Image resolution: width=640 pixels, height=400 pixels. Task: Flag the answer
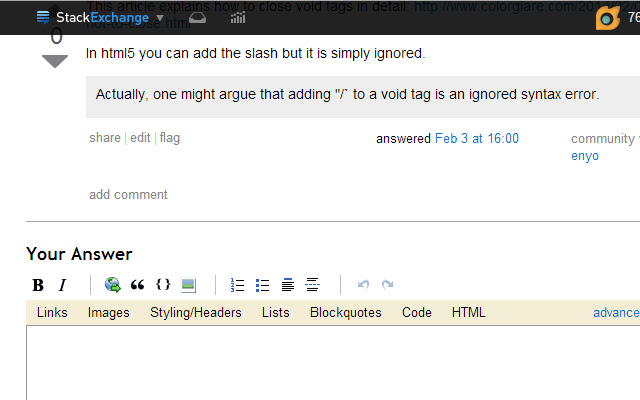pyautogui.click(x=170, y=138)
